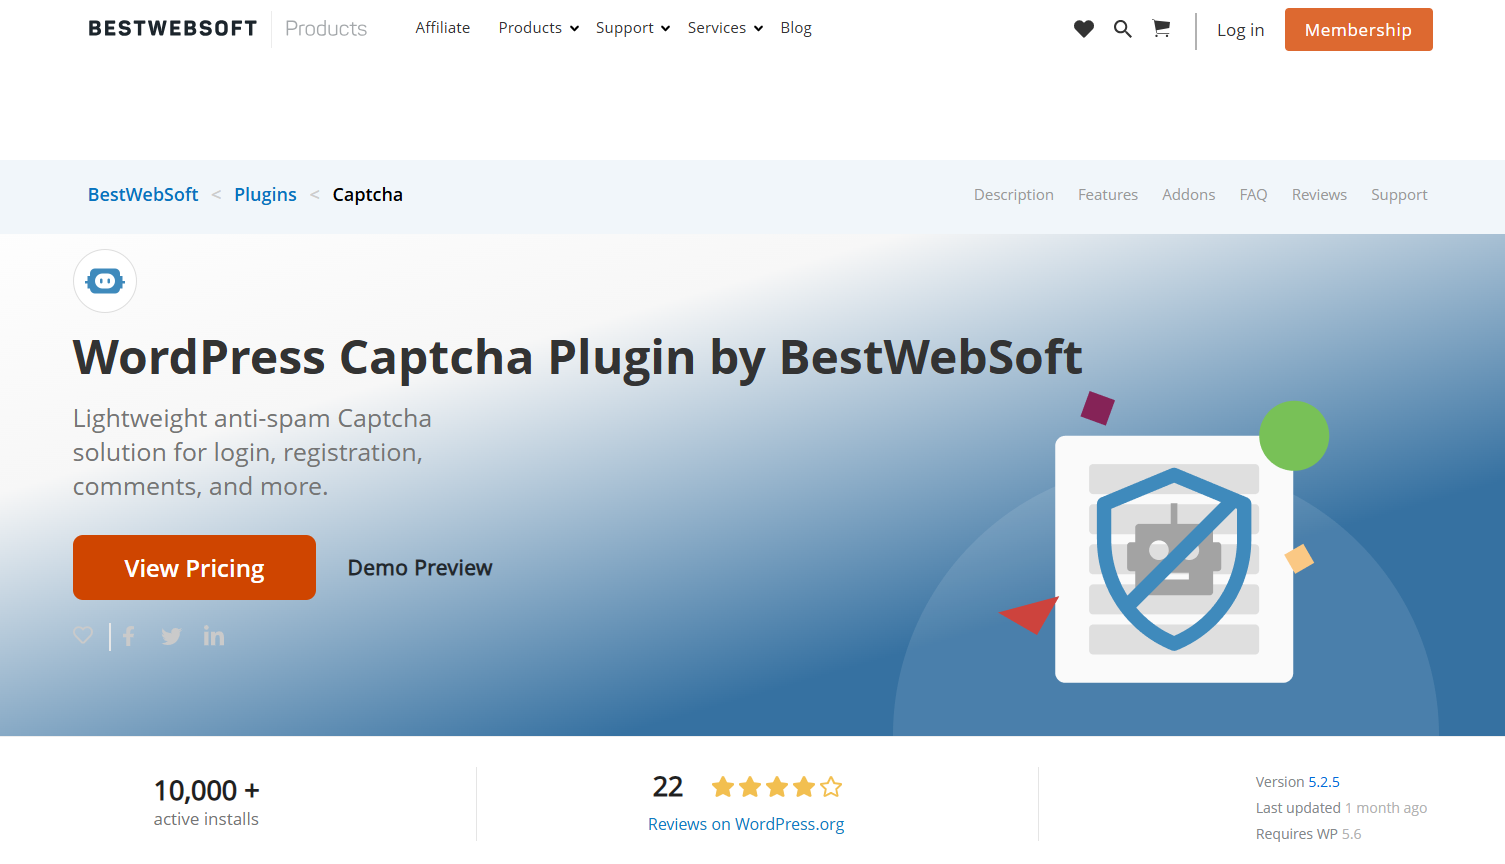Jump to the Addons section
This screenshot has height=864, width=1505.
pyautogui.click(x=1189, y=195)
